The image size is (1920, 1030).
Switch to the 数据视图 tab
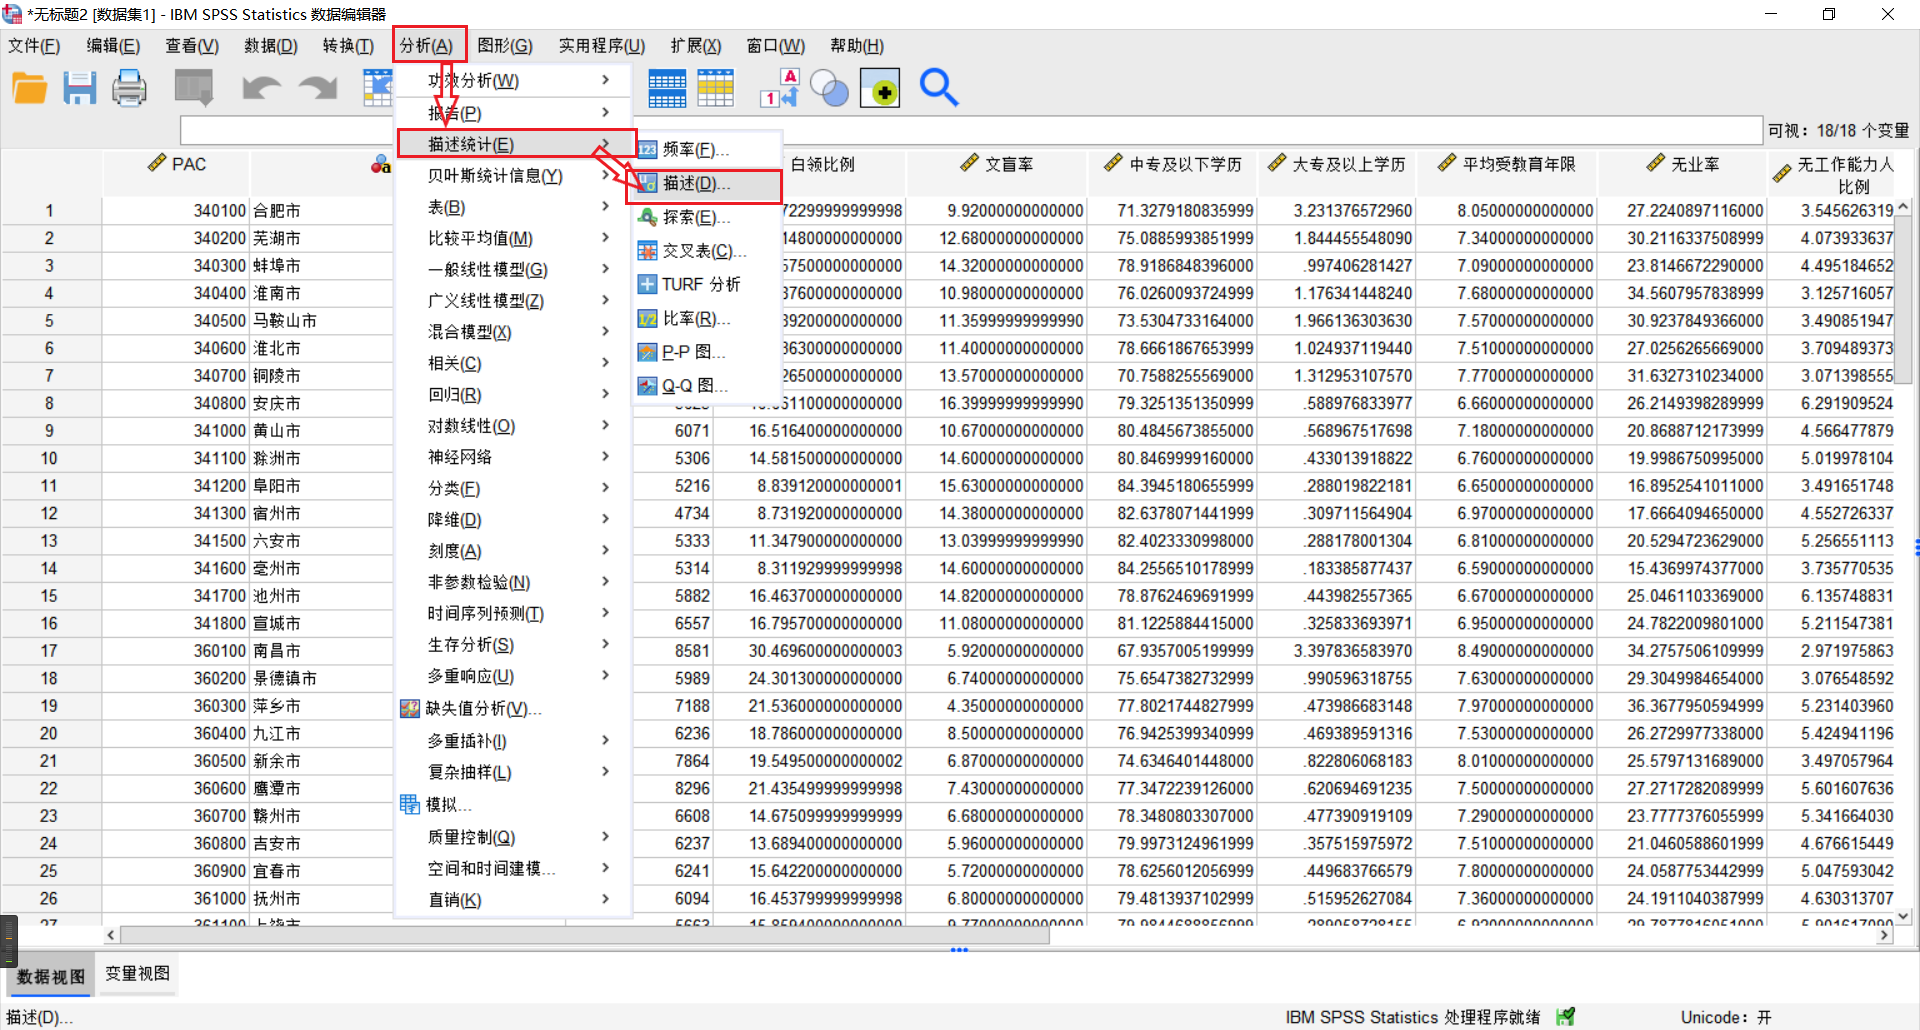pos(51,976)
